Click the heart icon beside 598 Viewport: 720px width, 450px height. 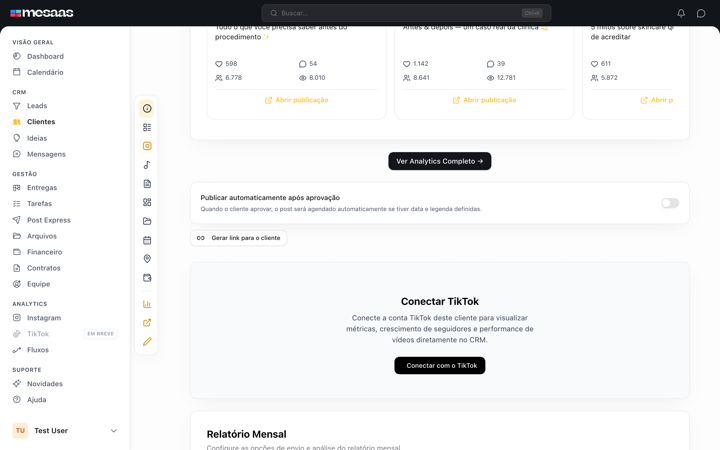219,64
